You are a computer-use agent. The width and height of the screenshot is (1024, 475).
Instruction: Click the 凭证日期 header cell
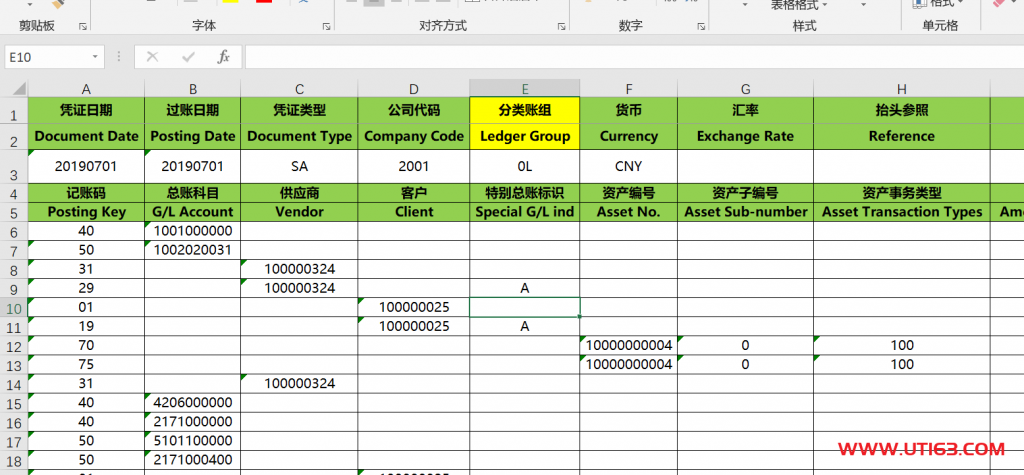pyautogui.click(x=86, y=110)
